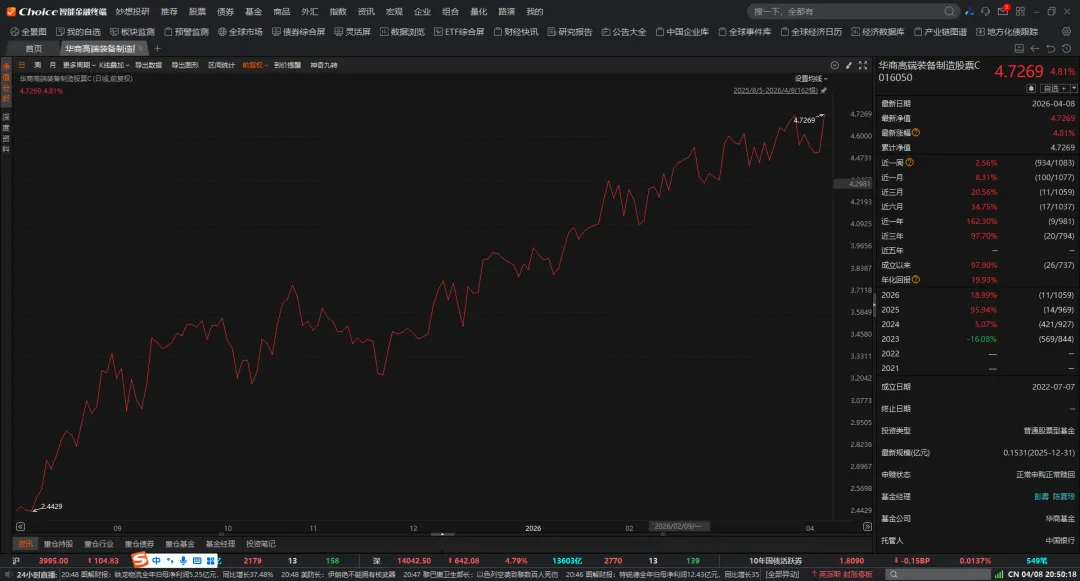Click the back arrow navigation icon
This screenshot has height=581, width=1080.
click(x=1035, y=48)
